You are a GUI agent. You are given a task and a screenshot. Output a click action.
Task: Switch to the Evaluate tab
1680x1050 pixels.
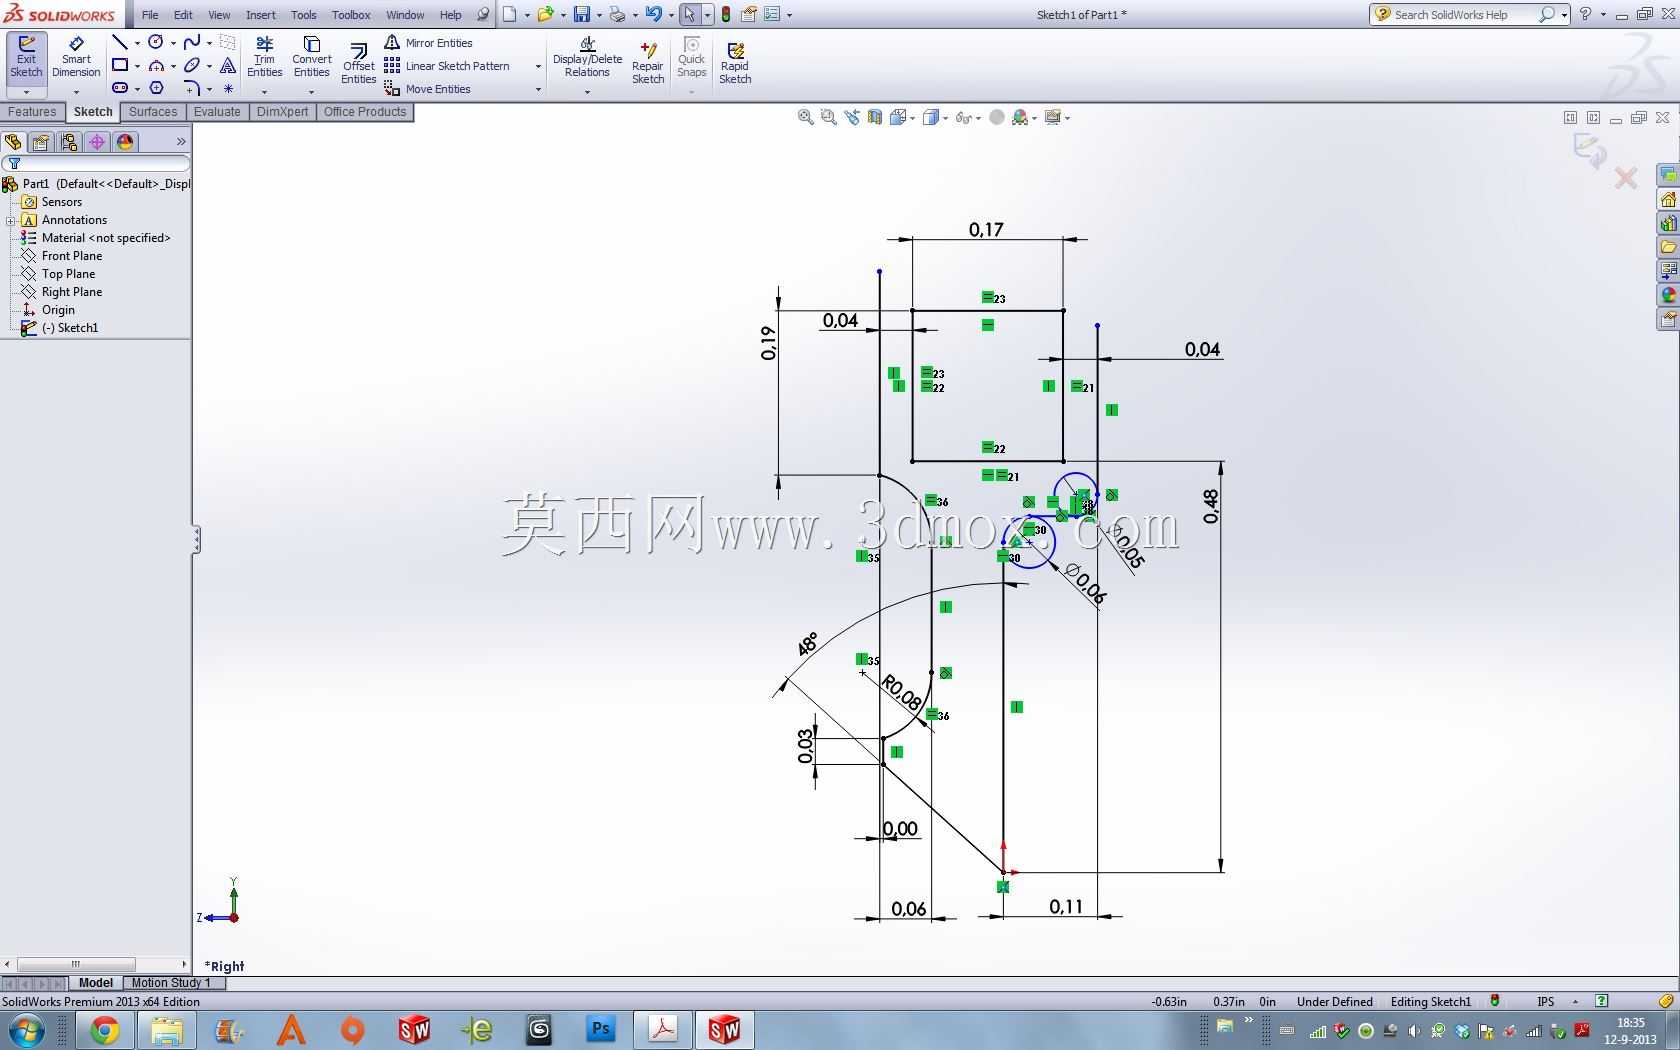(217, 112)
